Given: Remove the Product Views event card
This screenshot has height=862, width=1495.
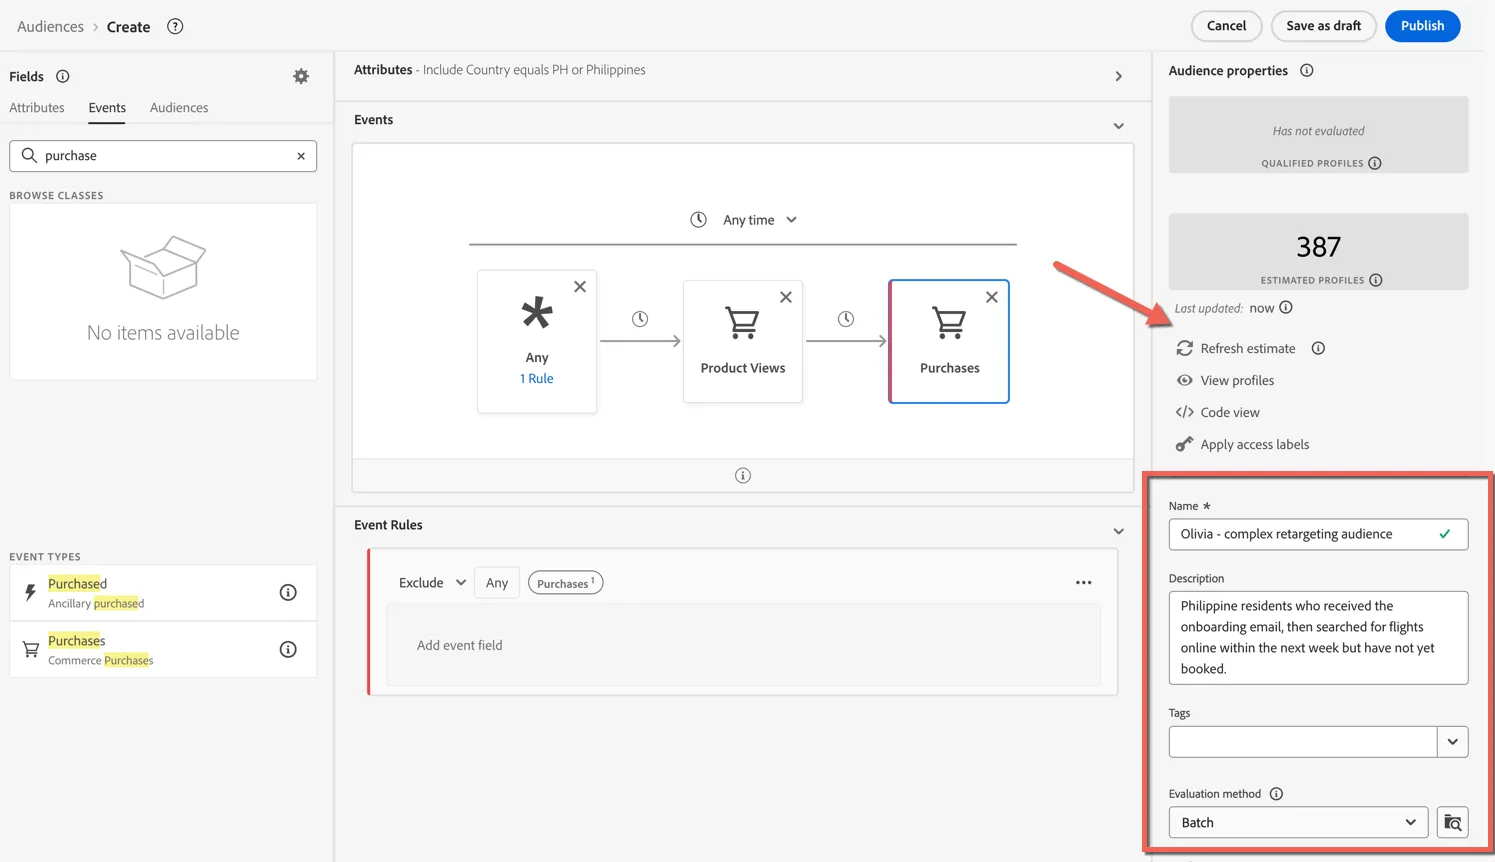Looking at the screenshot, I should pos(786,297).
